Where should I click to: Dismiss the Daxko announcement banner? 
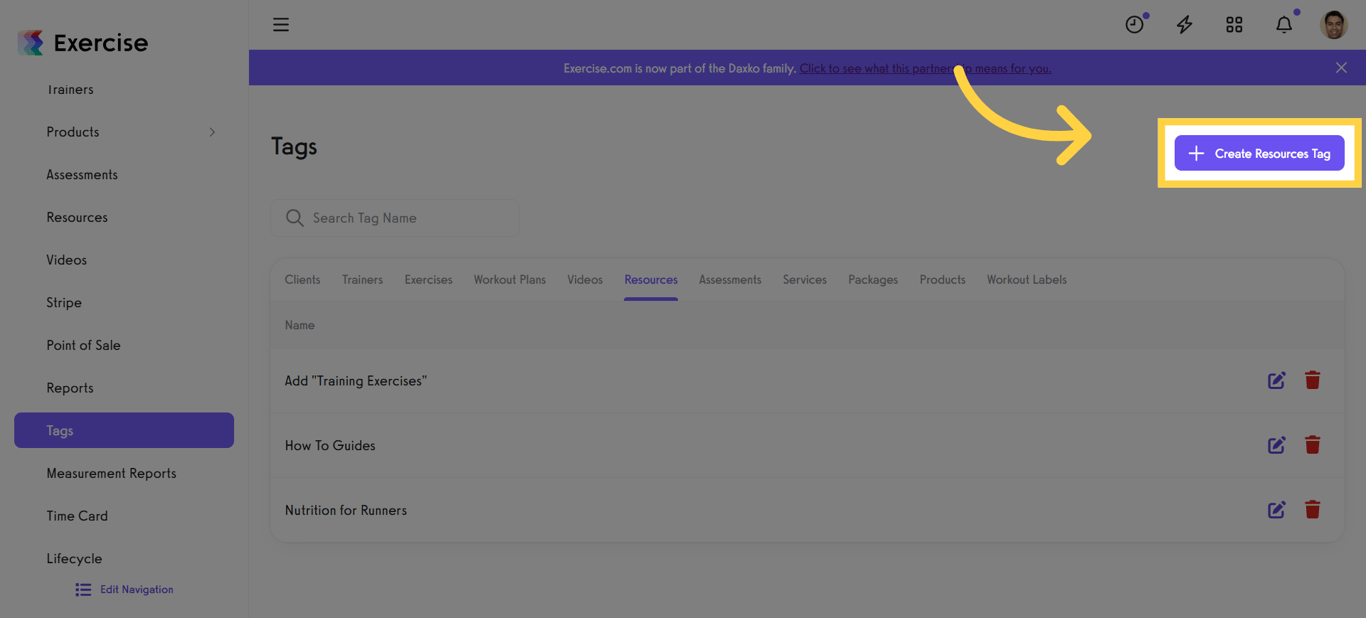click(x=1341, y=68)
